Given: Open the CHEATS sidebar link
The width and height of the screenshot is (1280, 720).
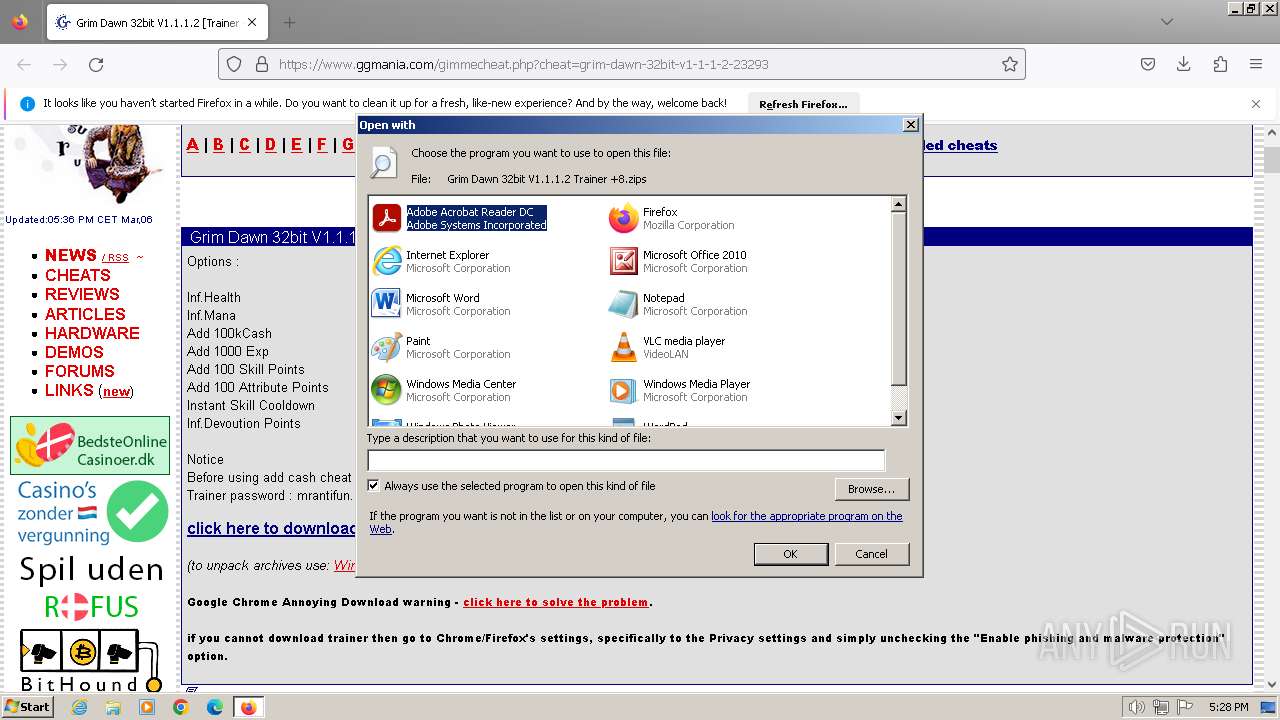Looking at the screenshot, I should (78, 275).
